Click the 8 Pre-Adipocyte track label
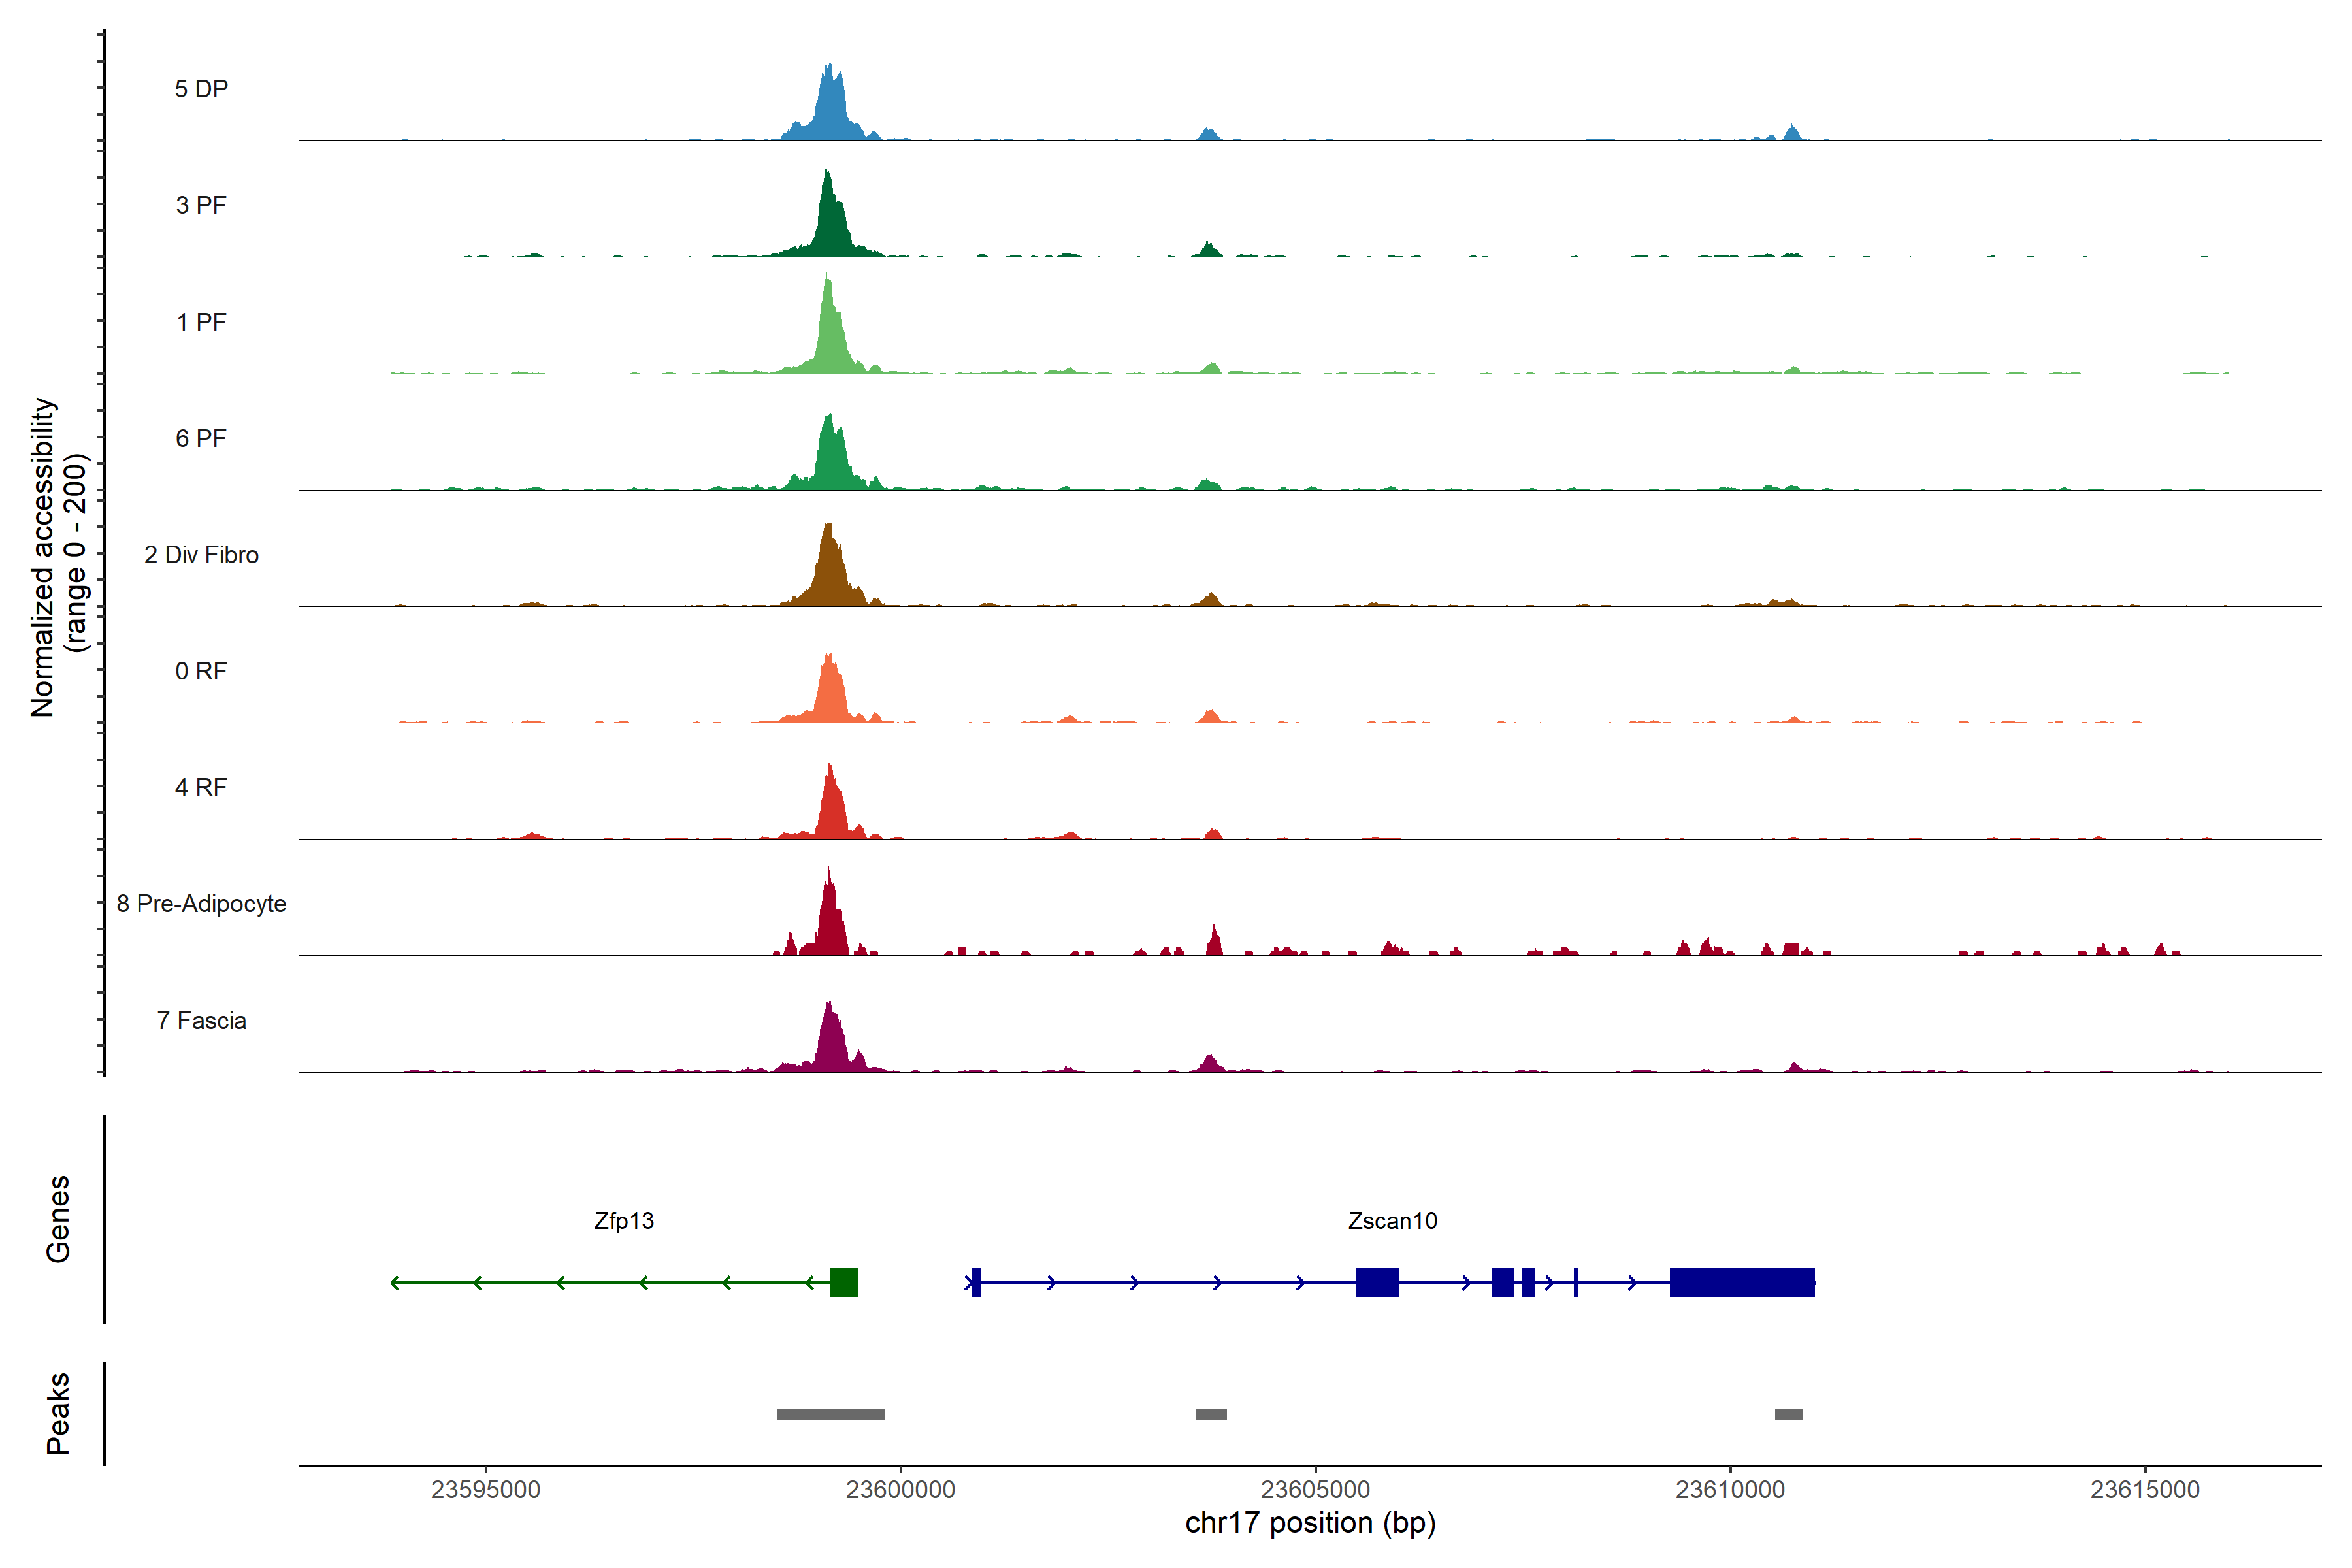The width and height of the screenshot is (2352, 1568). [201, 904]
